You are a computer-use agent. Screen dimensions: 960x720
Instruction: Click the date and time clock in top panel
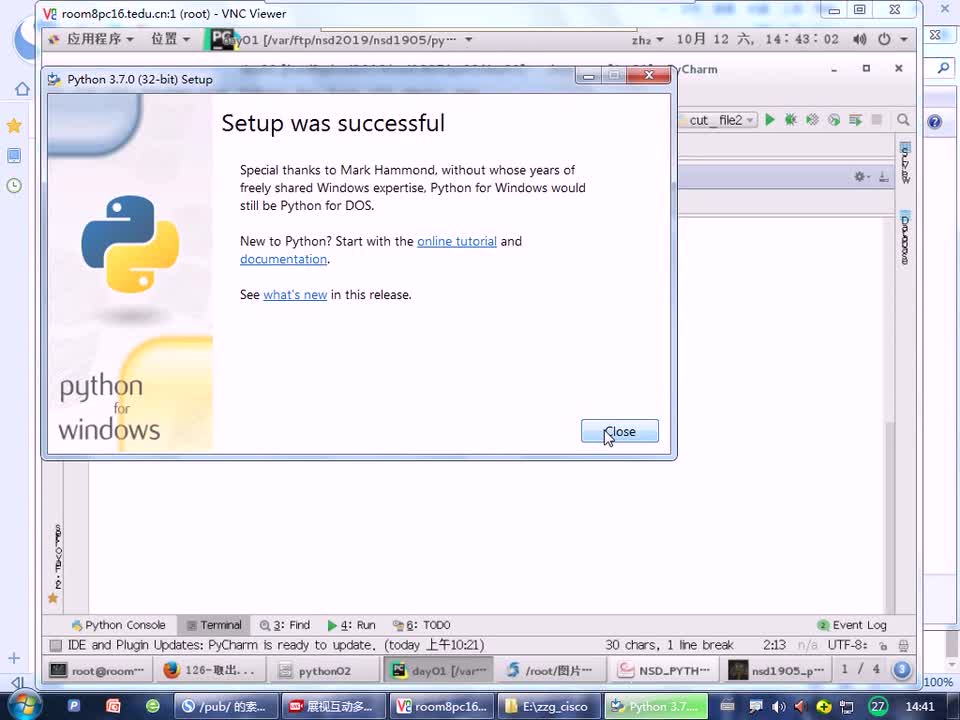[x=757, y=39]
